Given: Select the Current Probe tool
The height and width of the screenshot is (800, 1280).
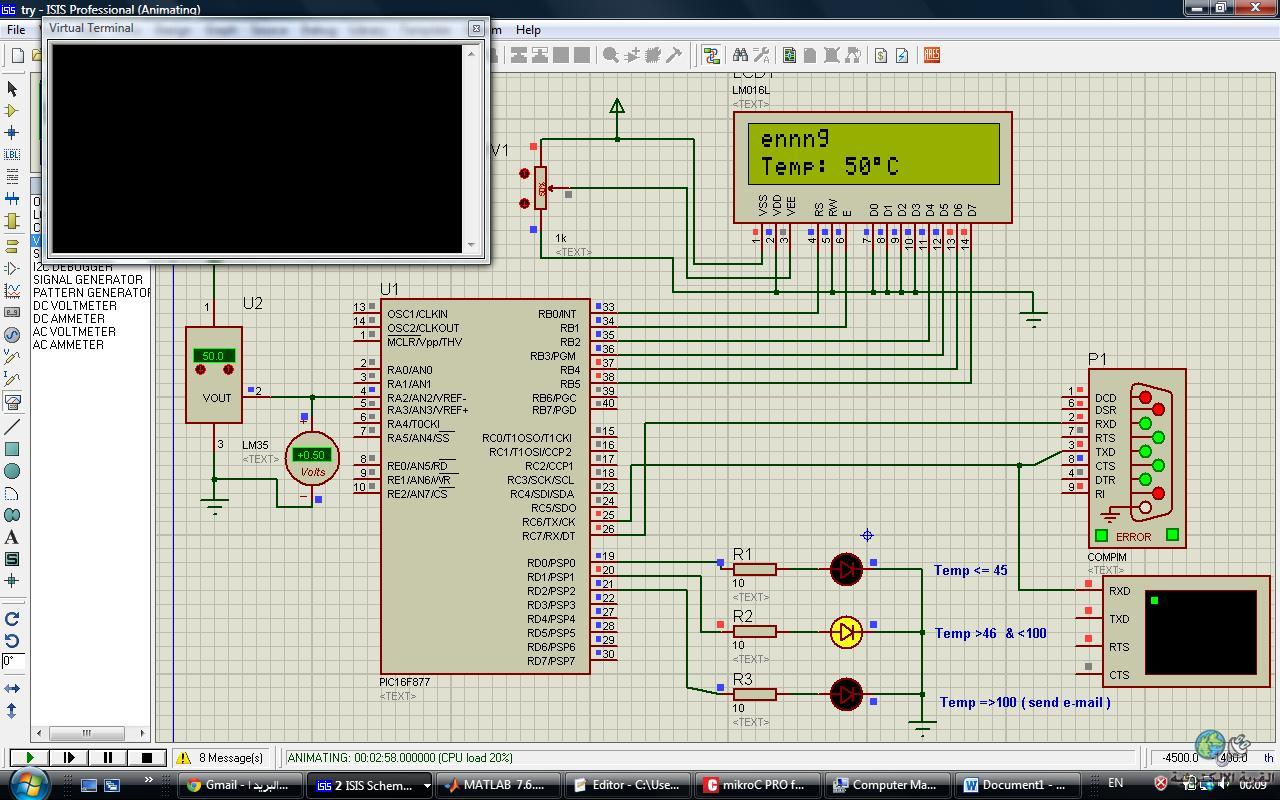Looking at the screenshot, I should [12, 378].
